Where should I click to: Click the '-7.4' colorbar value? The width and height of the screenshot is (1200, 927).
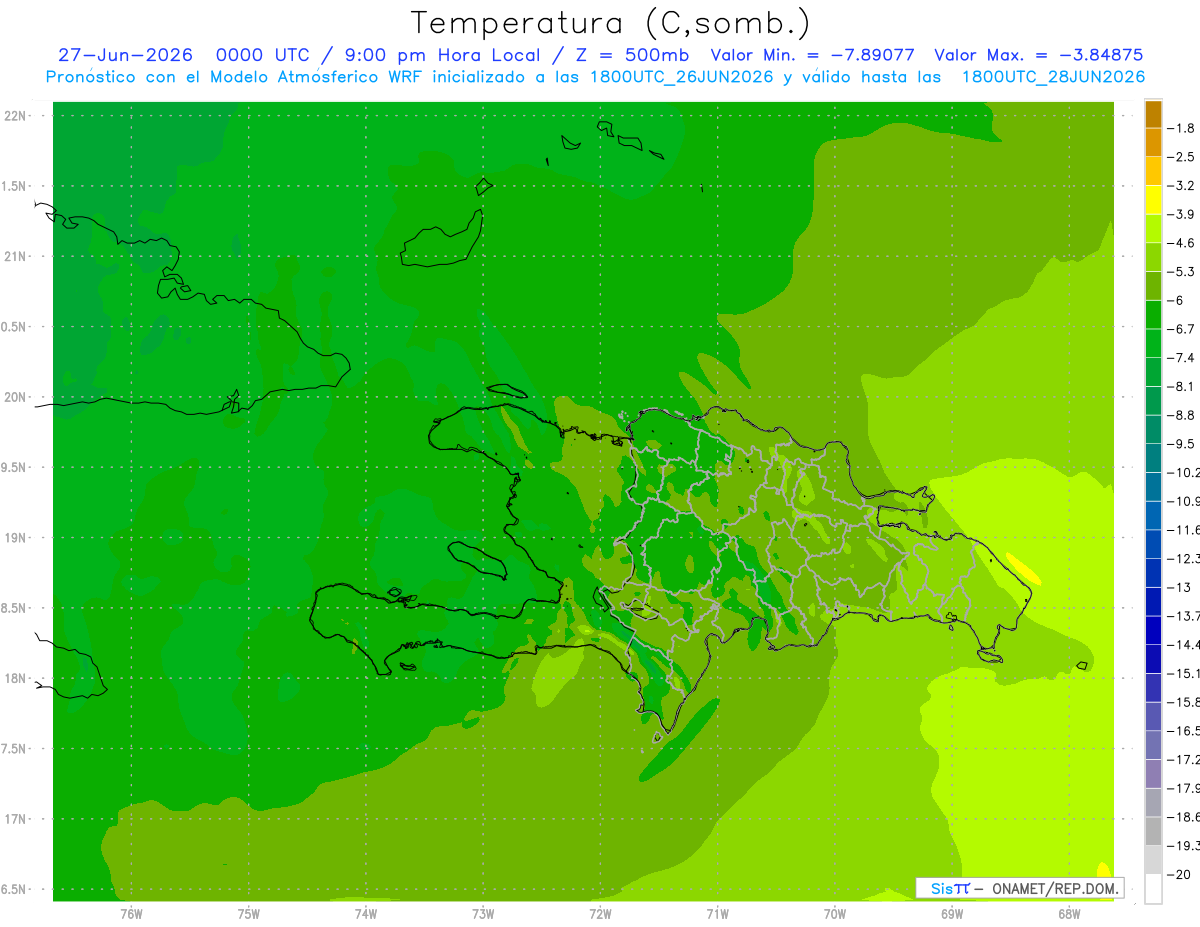(1182, 358)
